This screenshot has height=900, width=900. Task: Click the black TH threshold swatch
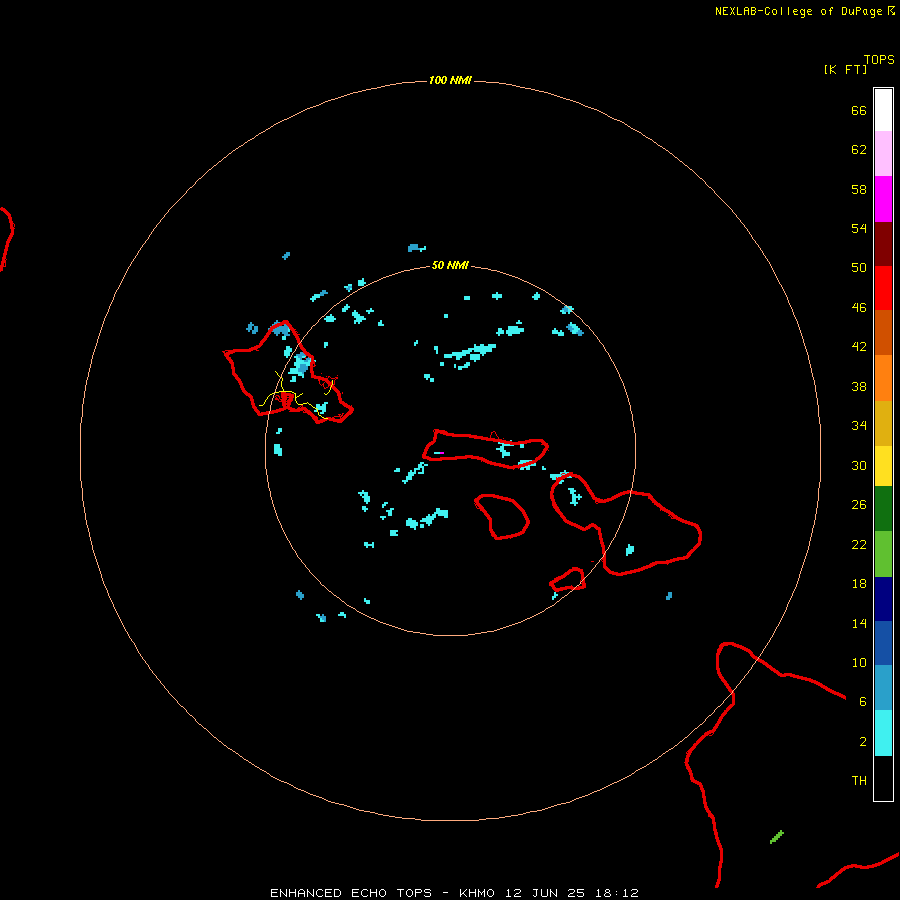pyautogui.click(x=883, y=777)
